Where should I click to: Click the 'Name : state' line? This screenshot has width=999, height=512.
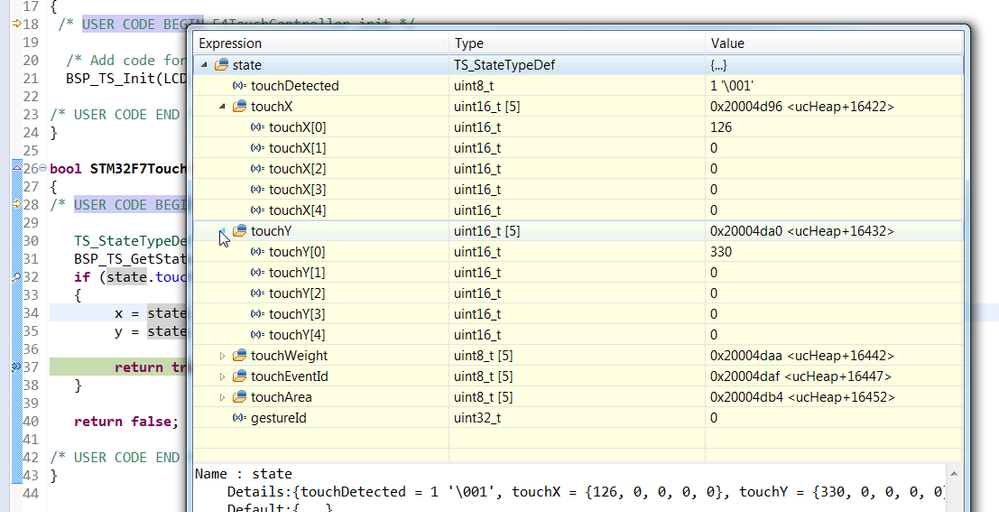[x=243, y=474]
